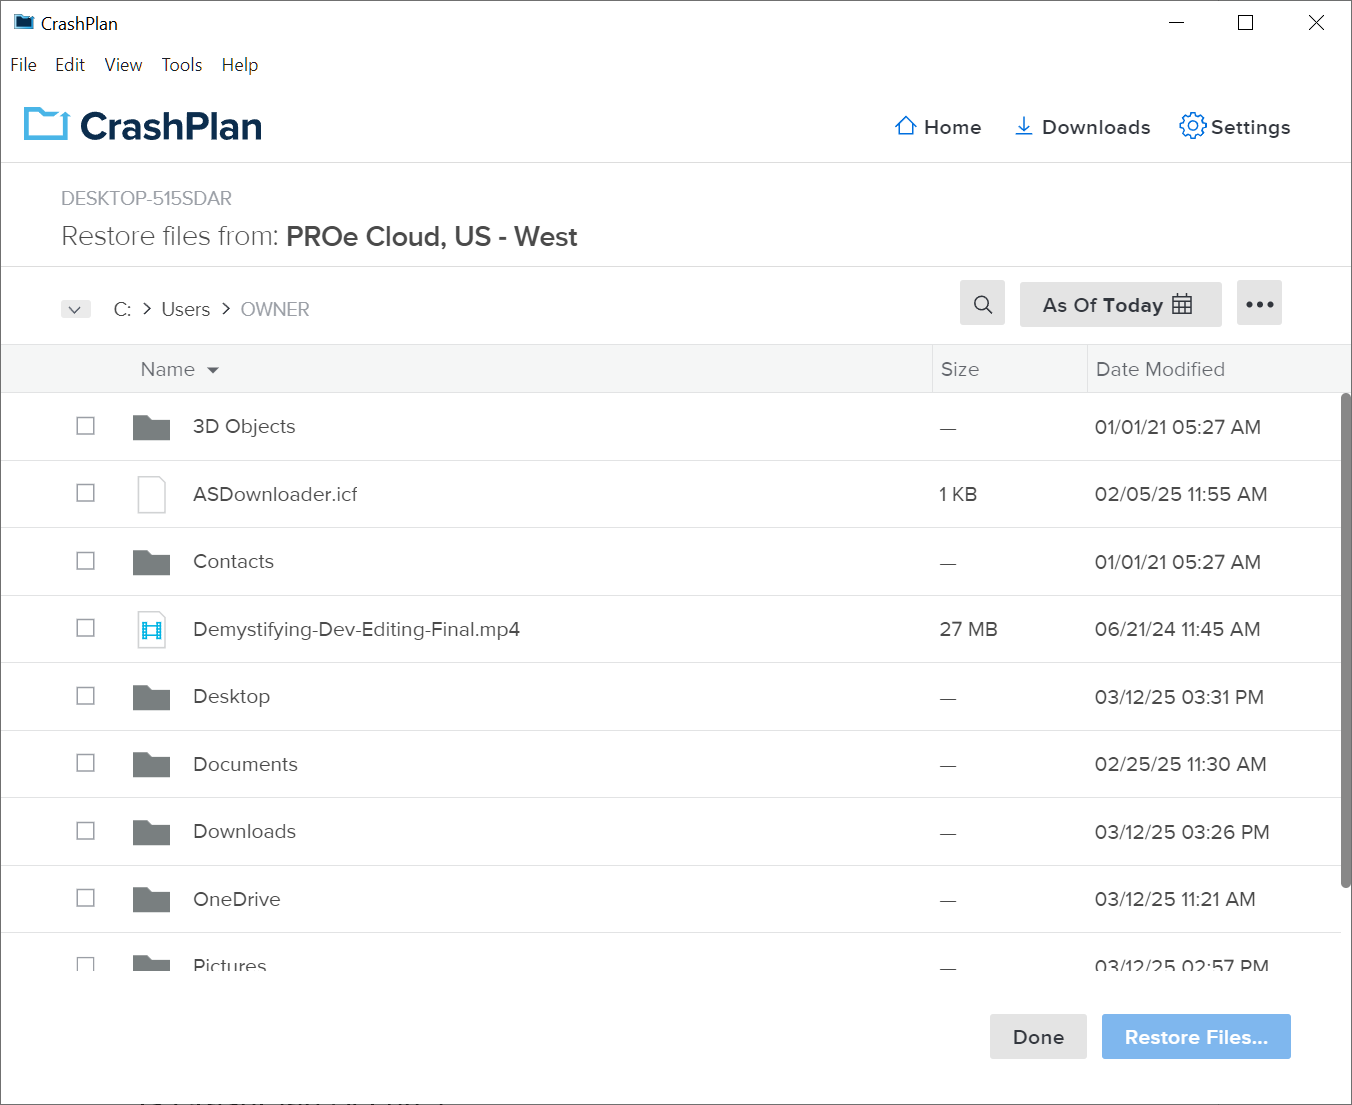Click the Desktop folder icon
The width and height of the screenshot is (1352, 1105).
pos(151,697)
